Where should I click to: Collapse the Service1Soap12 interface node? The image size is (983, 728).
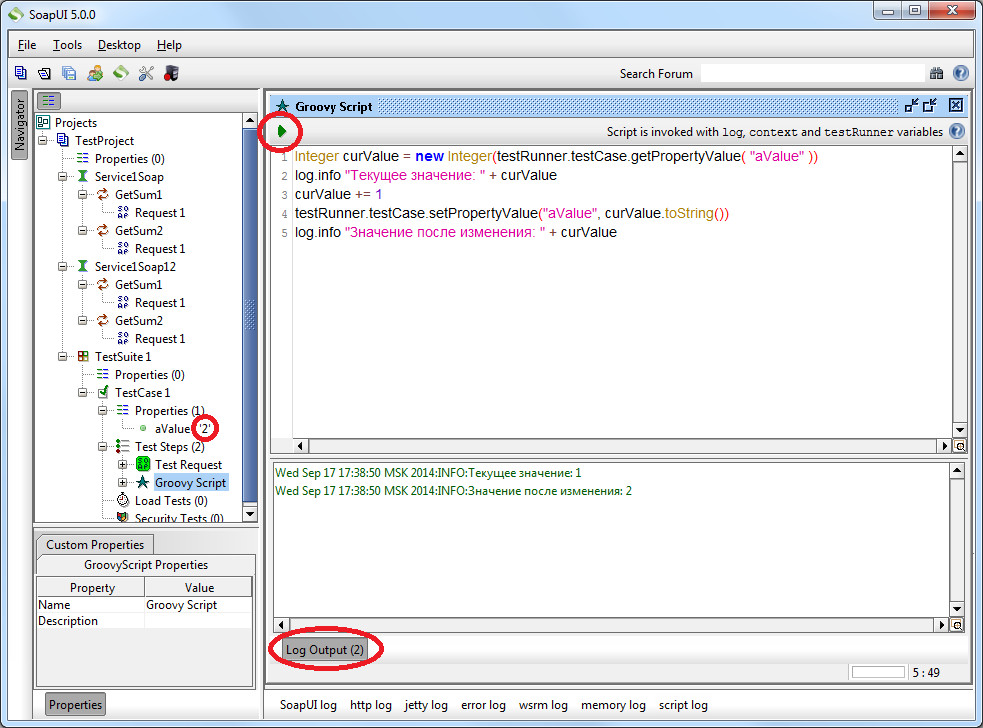click(65, 267)
